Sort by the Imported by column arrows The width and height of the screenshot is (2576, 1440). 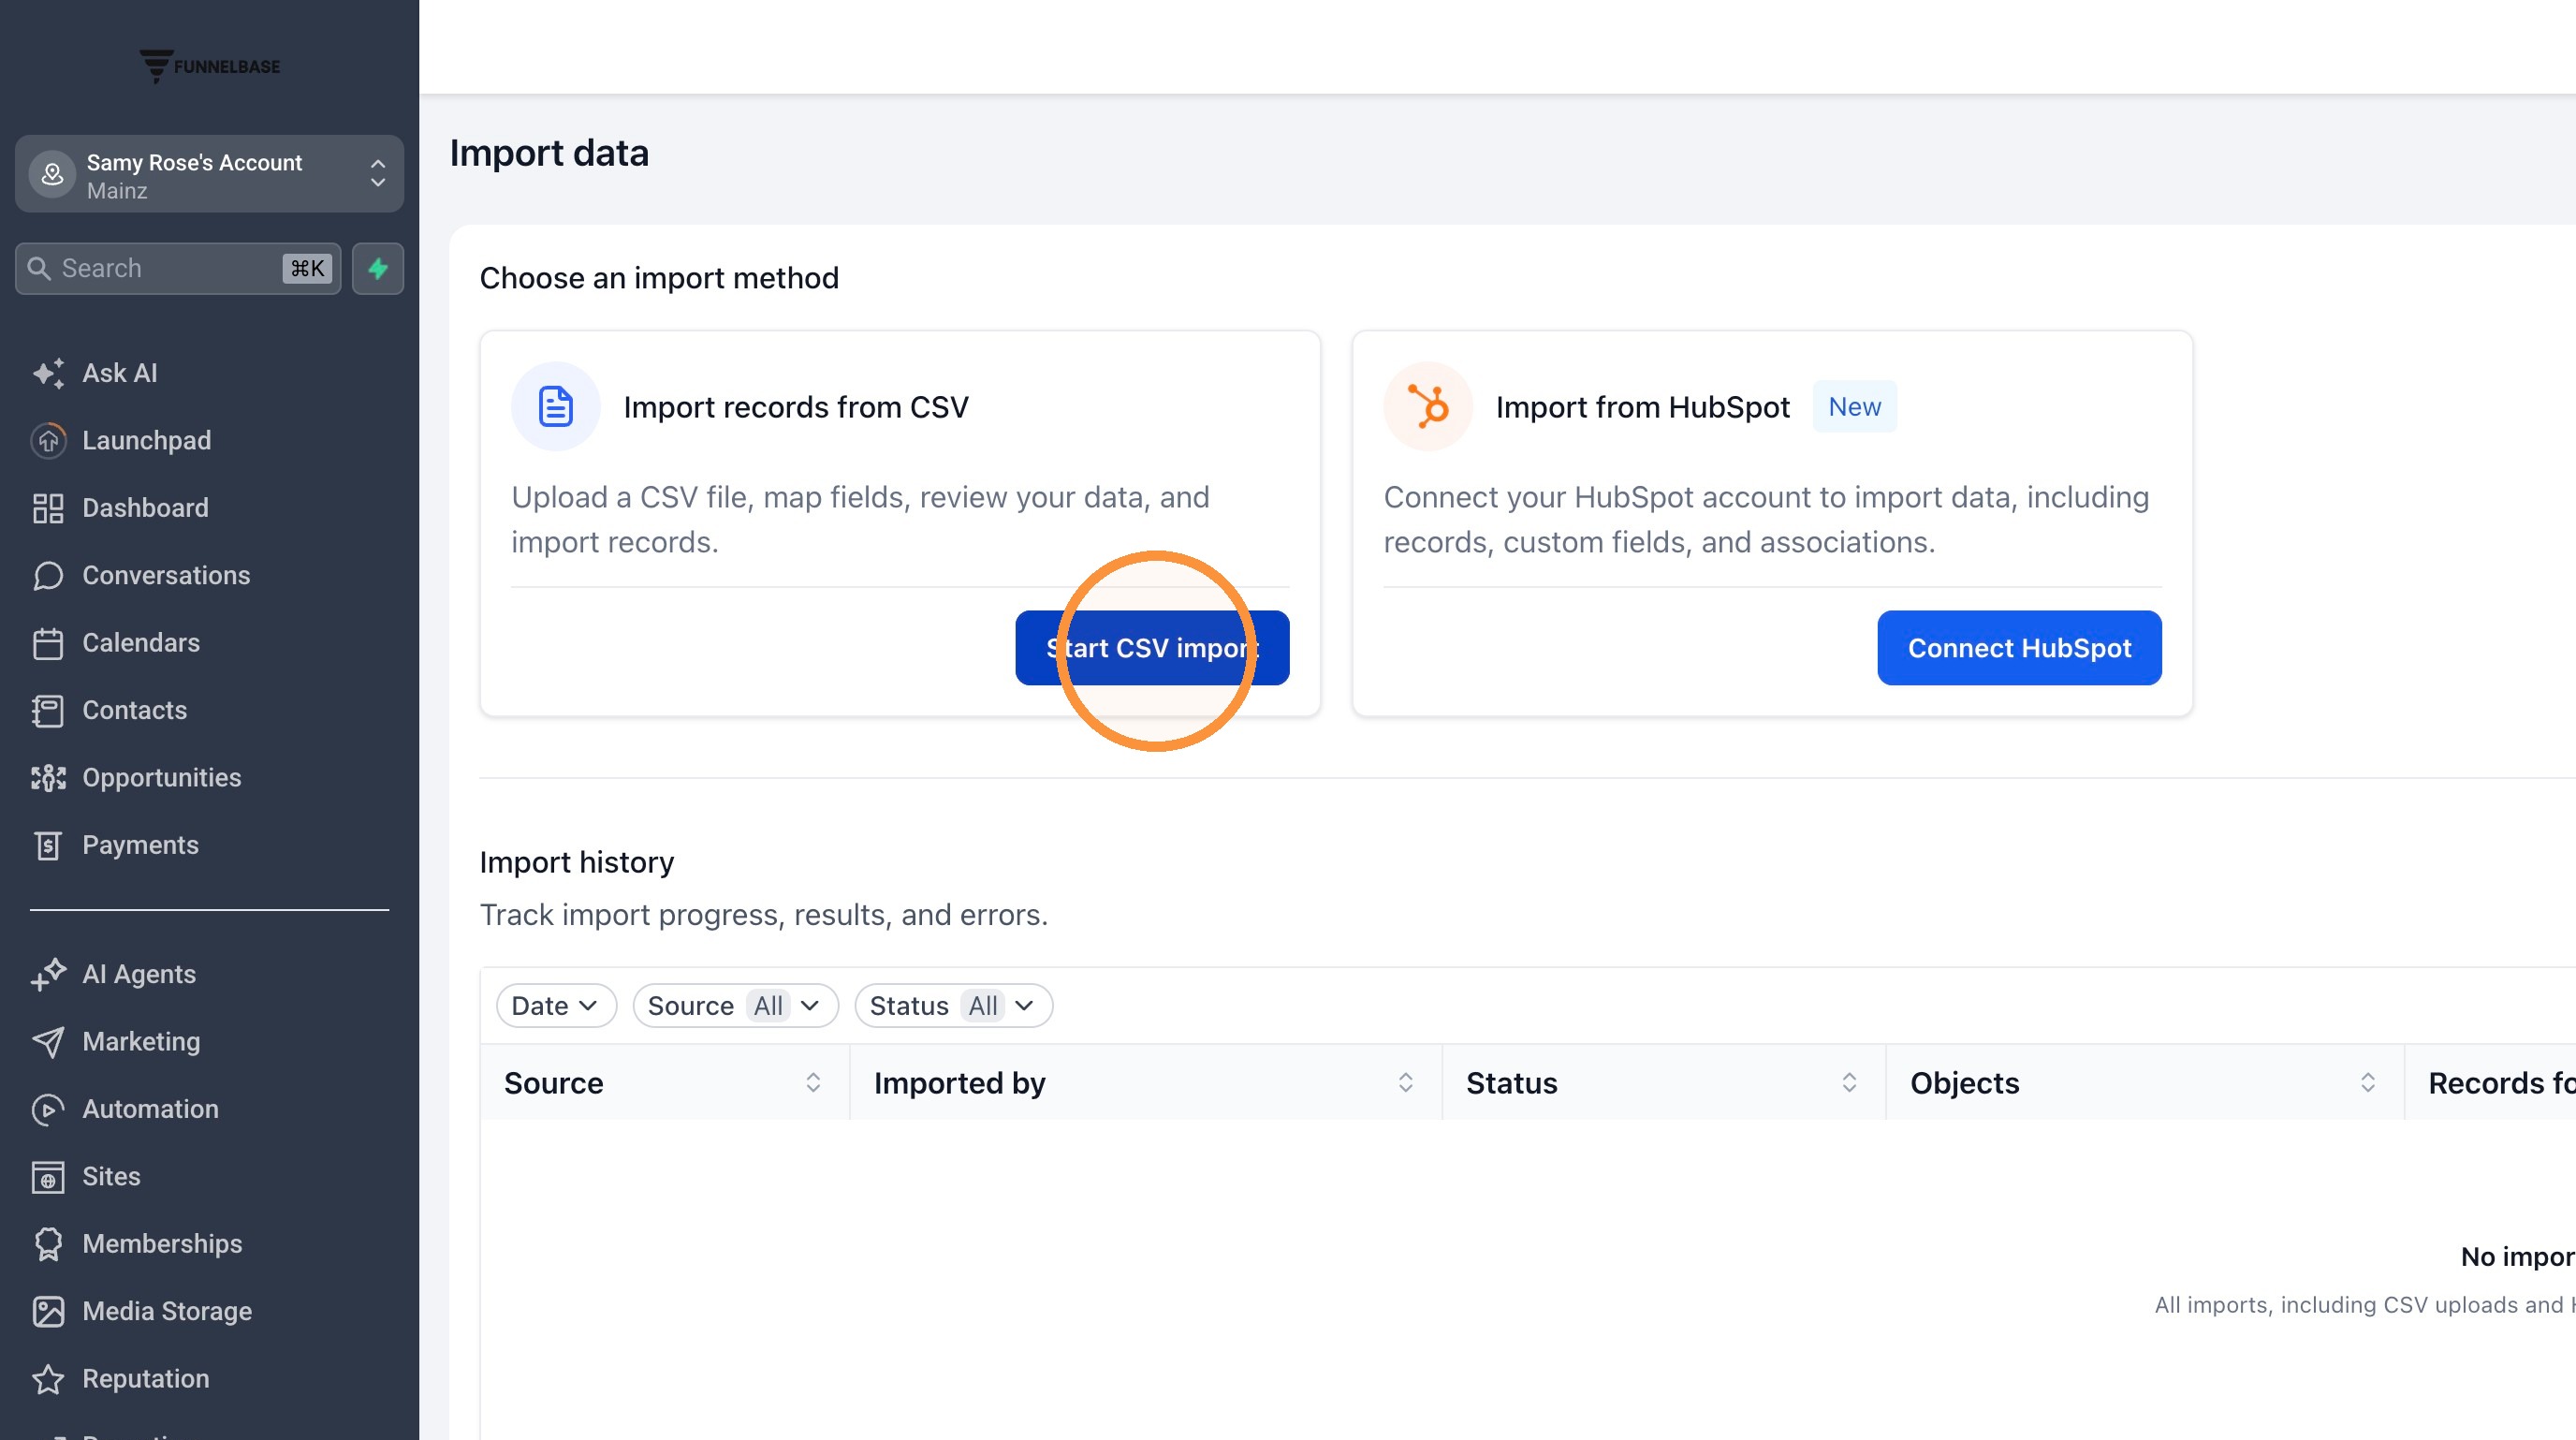[x=1405, y=1083]
